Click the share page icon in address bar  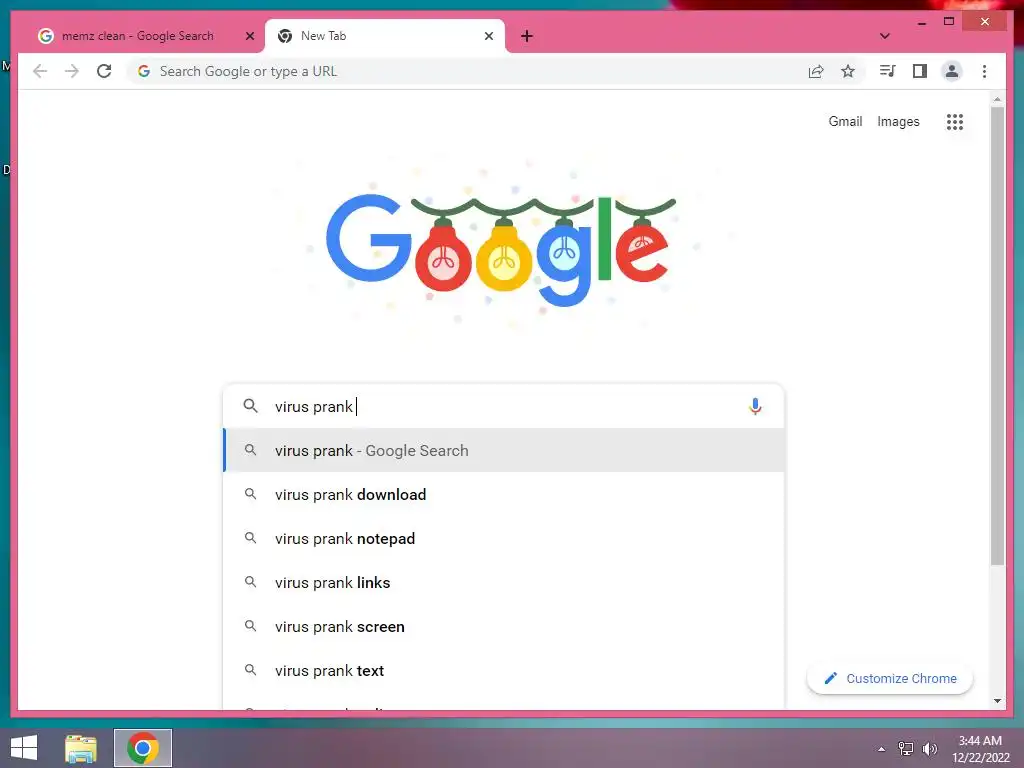[x=816, y=71]
